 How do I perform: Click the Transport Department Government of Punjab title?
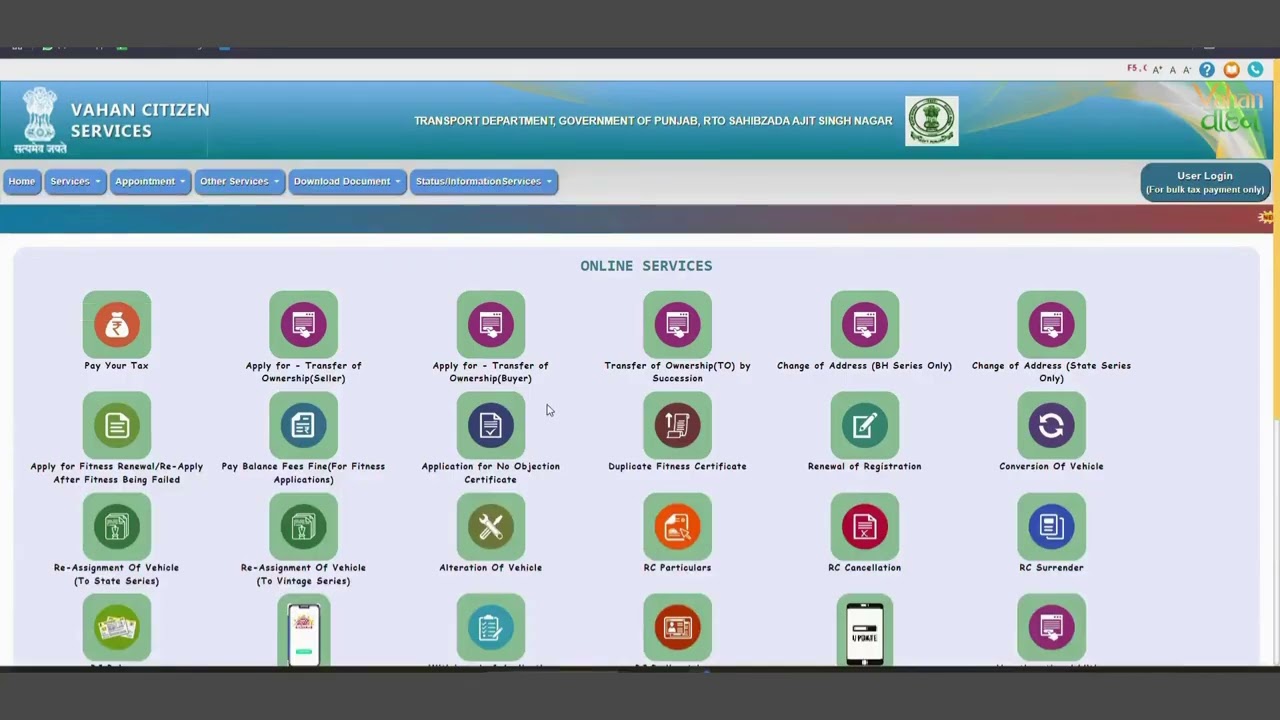653,121
